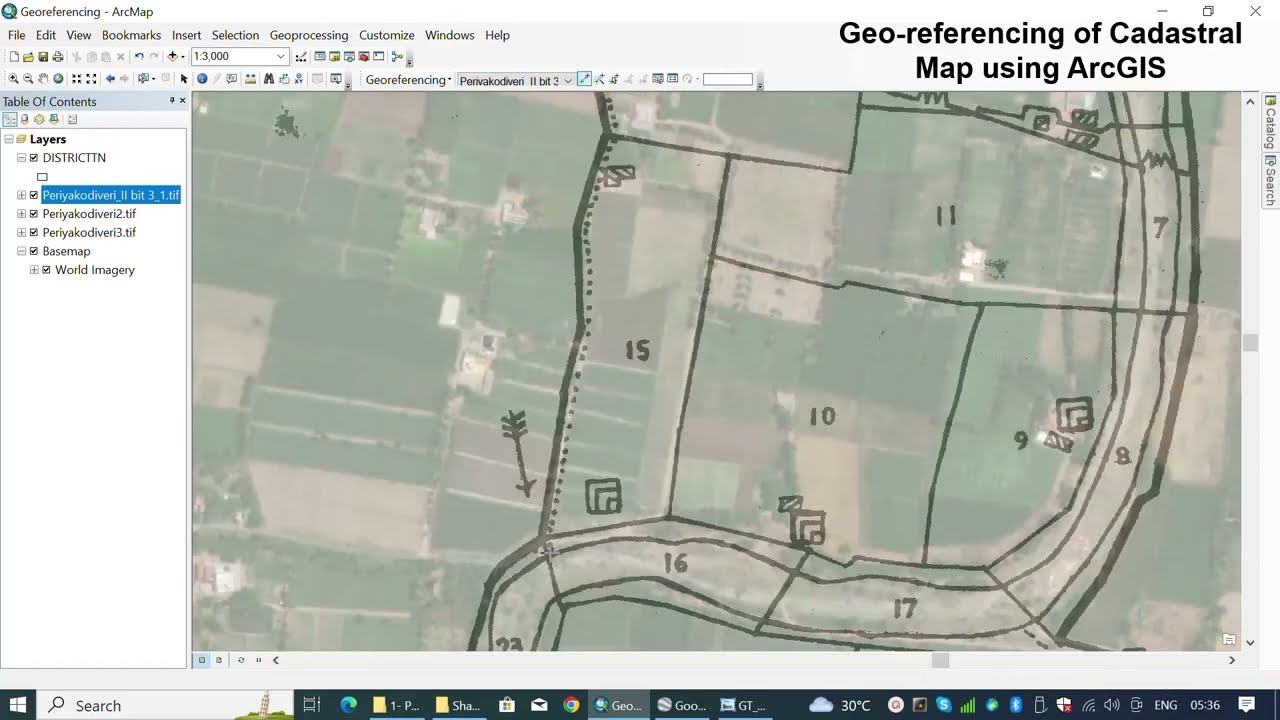
Task: Open the Selection menu
Action: click(x=235, y=35)
